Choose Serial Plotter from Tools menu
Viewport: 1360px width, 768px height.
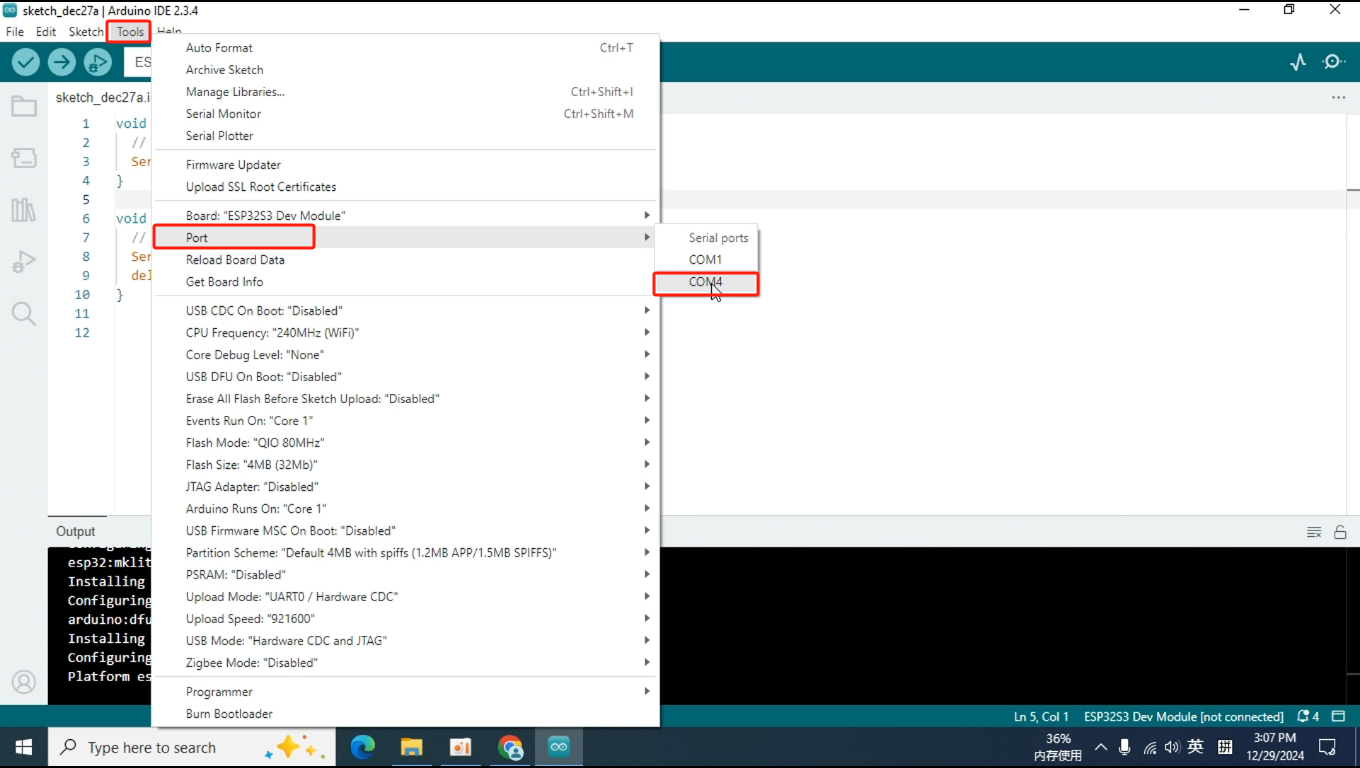(405, 136)
